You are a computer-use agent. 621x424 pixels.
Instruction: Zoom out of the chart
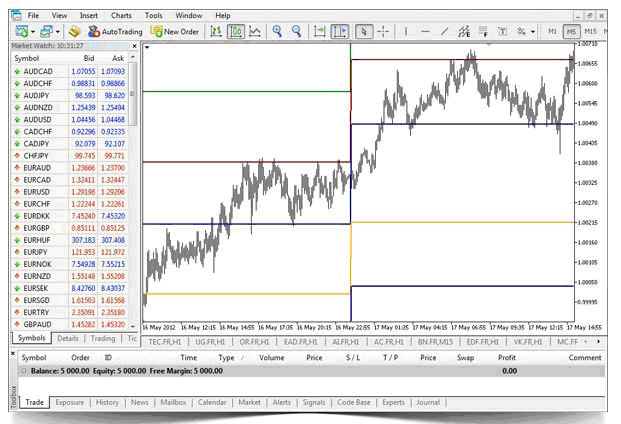click(x=297, y=32)
